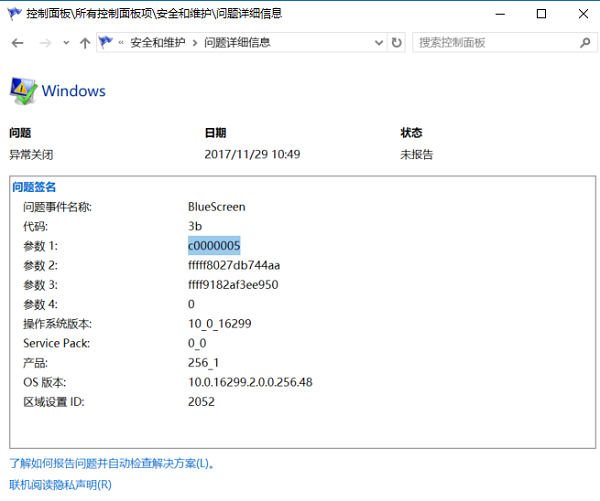Open the 安全和维护 breadcrumb
The width and height of the screenshot is (600, 501).
pos(158,42)
